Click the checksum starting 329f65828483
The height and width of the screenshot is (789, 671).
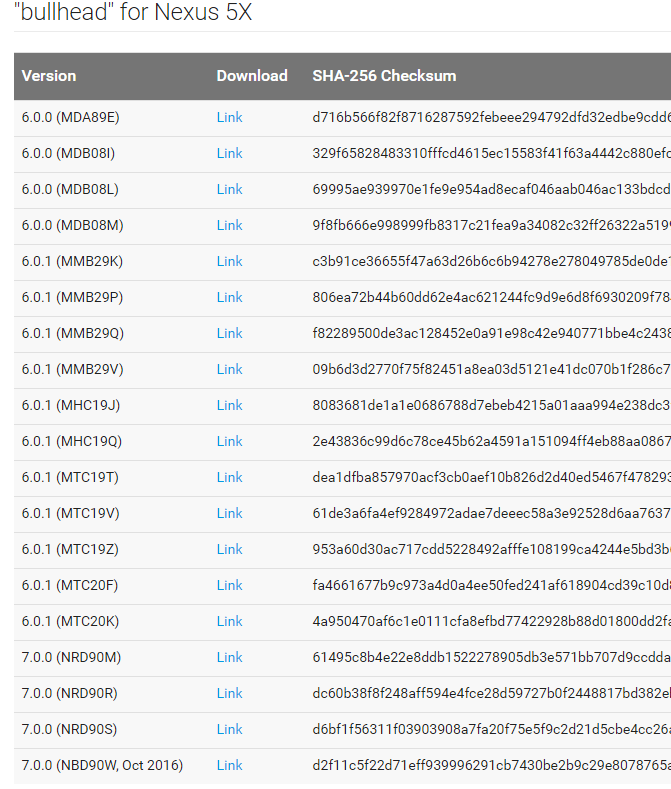(x=492, y=153)
